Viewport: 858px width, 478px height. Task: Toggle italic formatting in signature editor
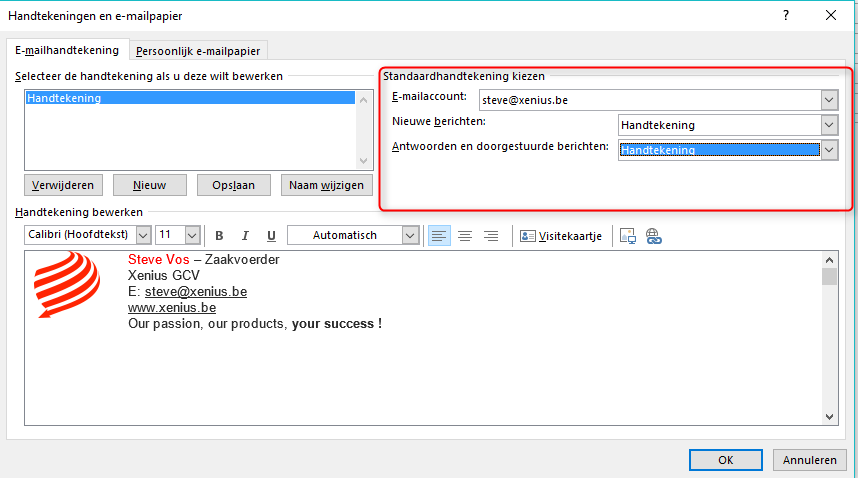pyautogui.click(x=245, y=236)
